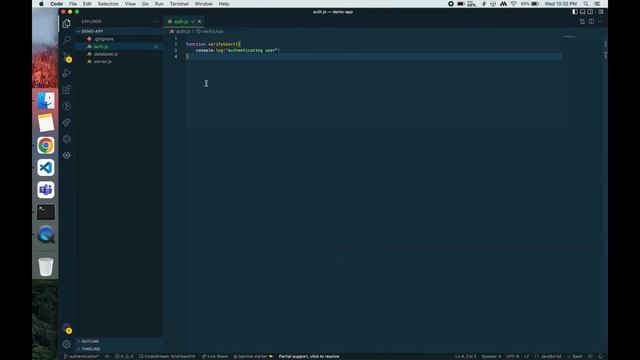Change the UTF-8 file encoding
The image size is (640, 360).
tap(512, 356)
